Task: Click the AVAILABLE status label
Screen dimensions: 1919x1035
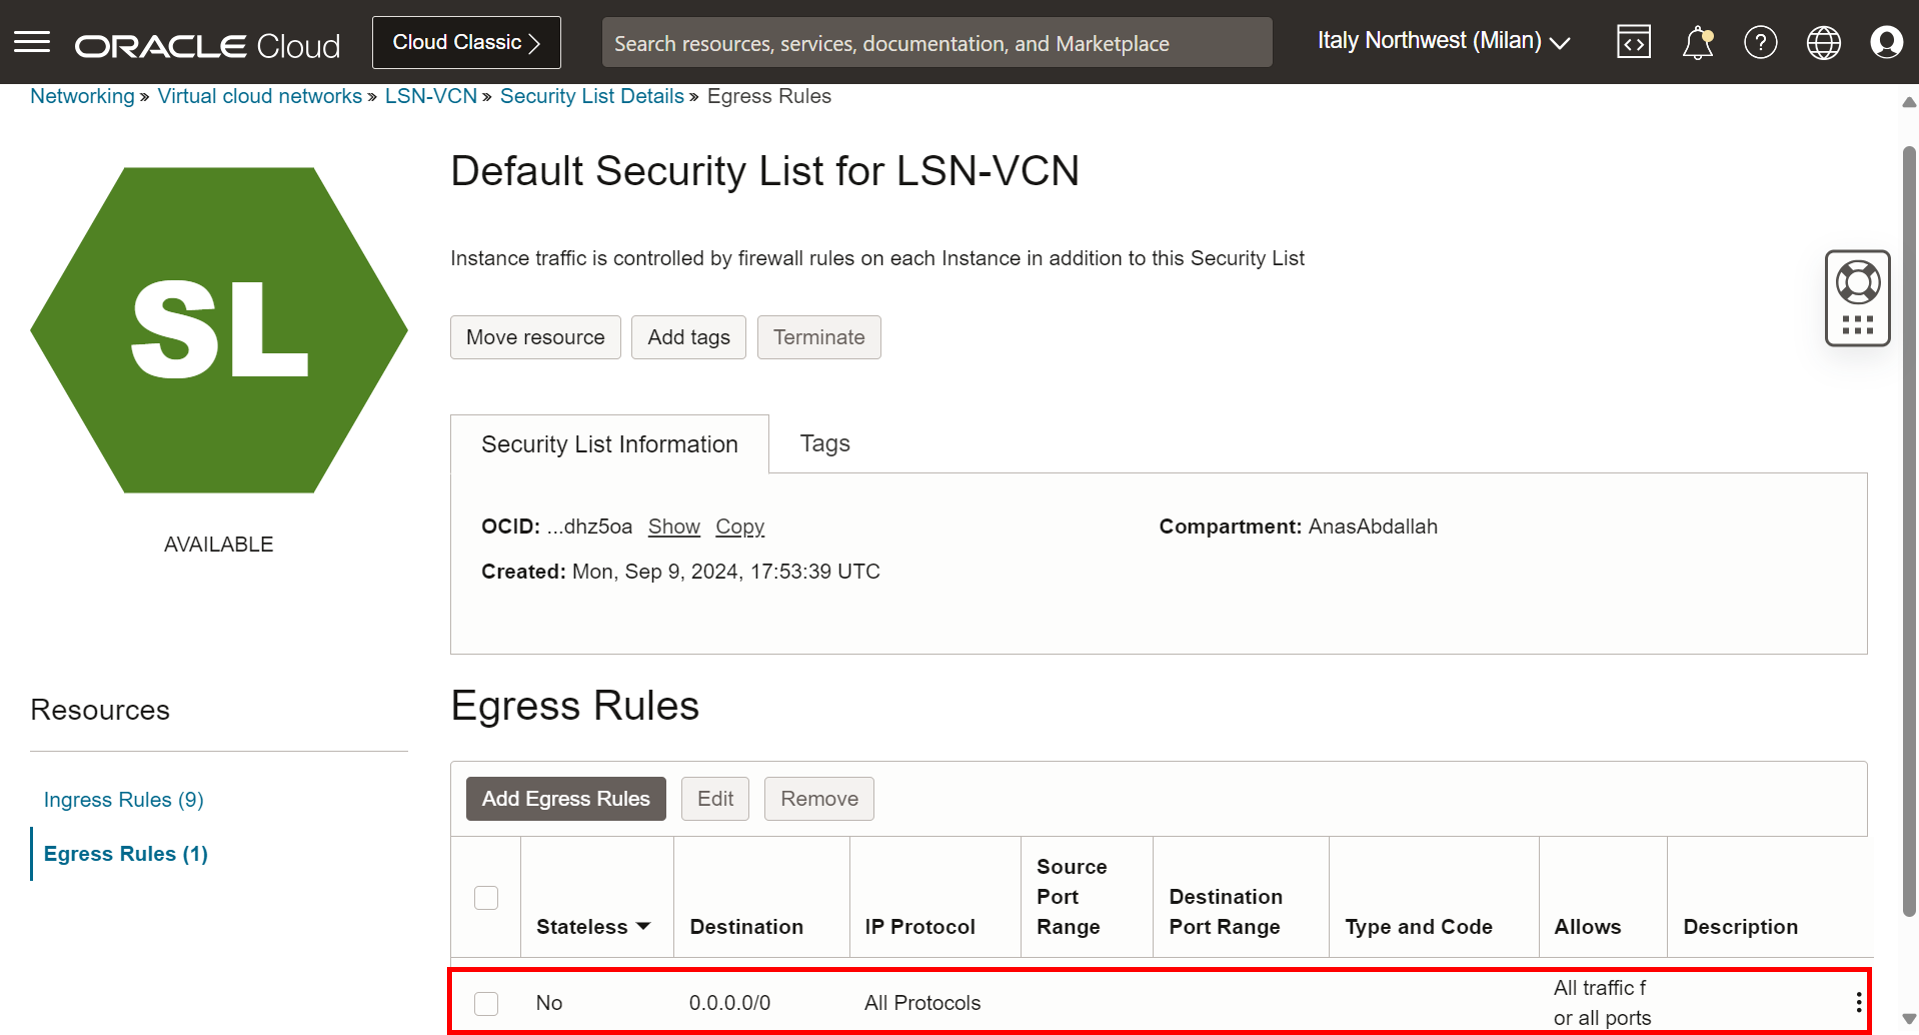Action: [219, 544]
